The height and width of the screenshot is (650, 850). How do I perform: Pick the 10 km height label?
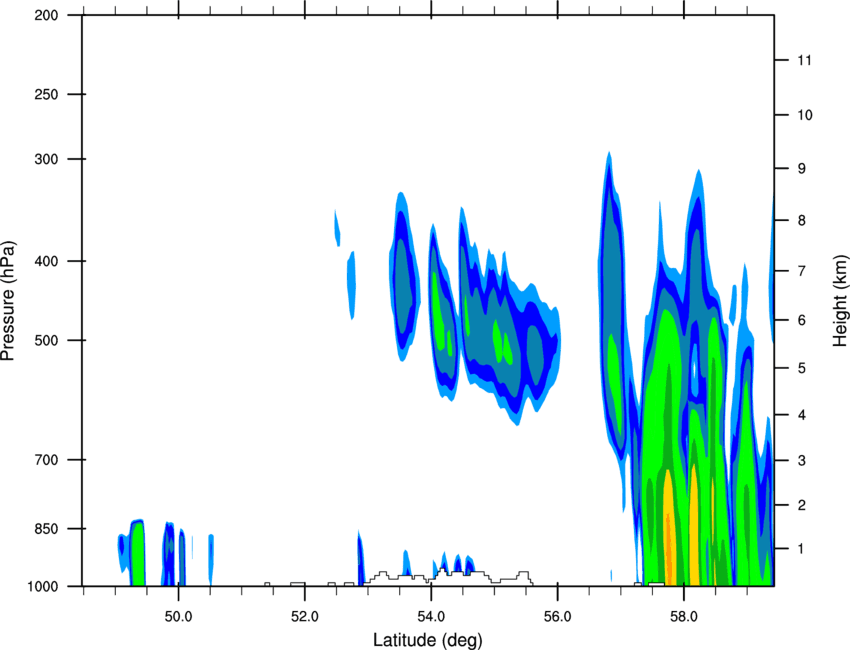805,115
